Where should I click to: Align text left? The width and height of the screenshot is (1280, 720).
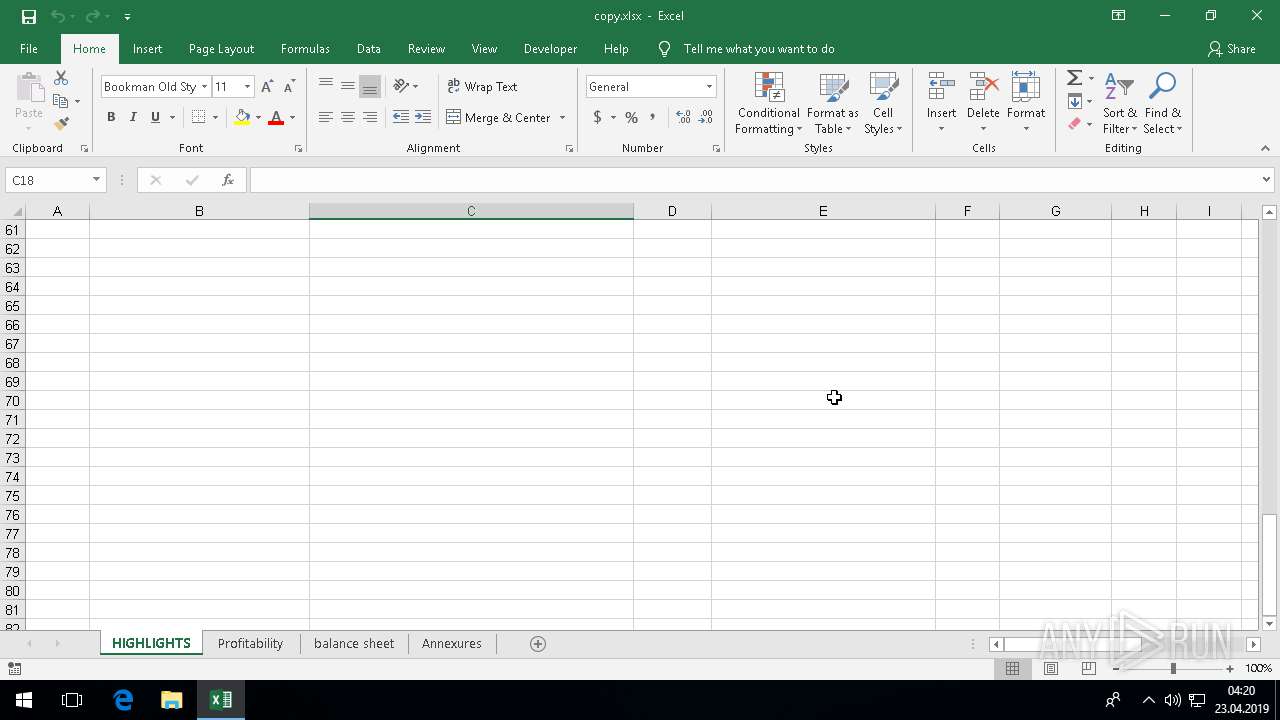point(326,117)
